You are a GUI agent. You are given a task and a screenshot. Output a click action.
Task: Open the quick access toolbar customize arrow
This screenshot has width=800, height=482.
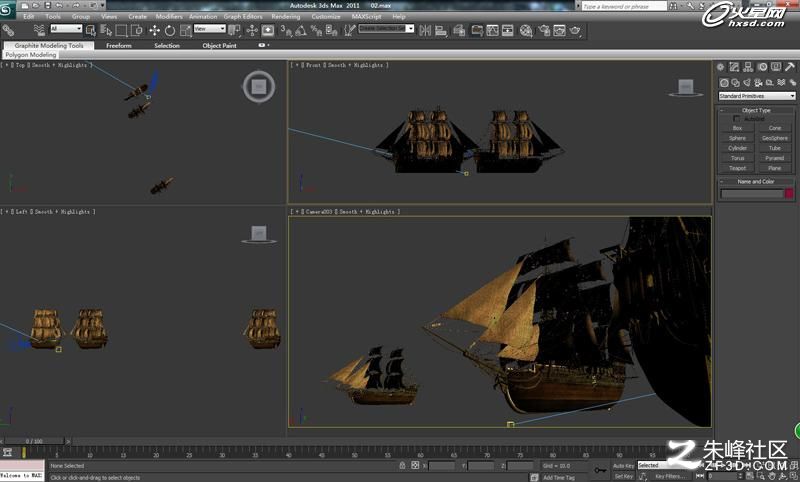coord(103,5)
